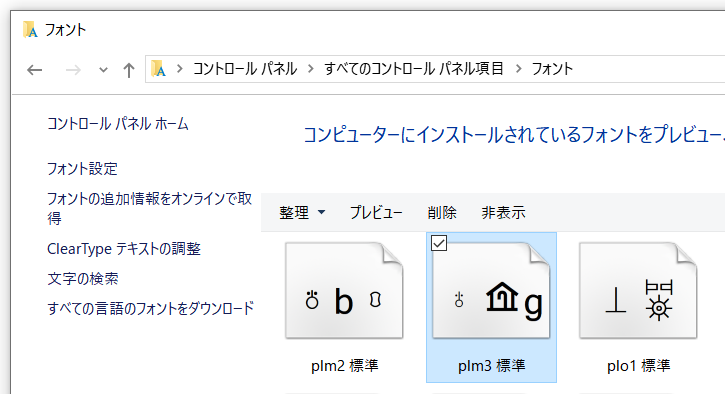Select the plo1 標準 font icon
725x394 pixels.
click(638, 290)
